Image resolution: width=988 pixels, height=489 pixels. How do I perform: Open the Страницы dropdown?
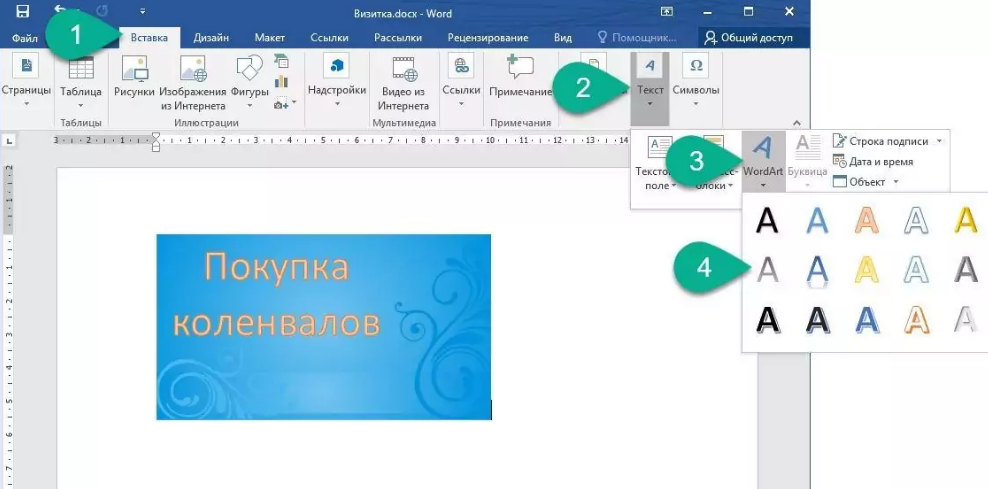[x=26, y=82]
